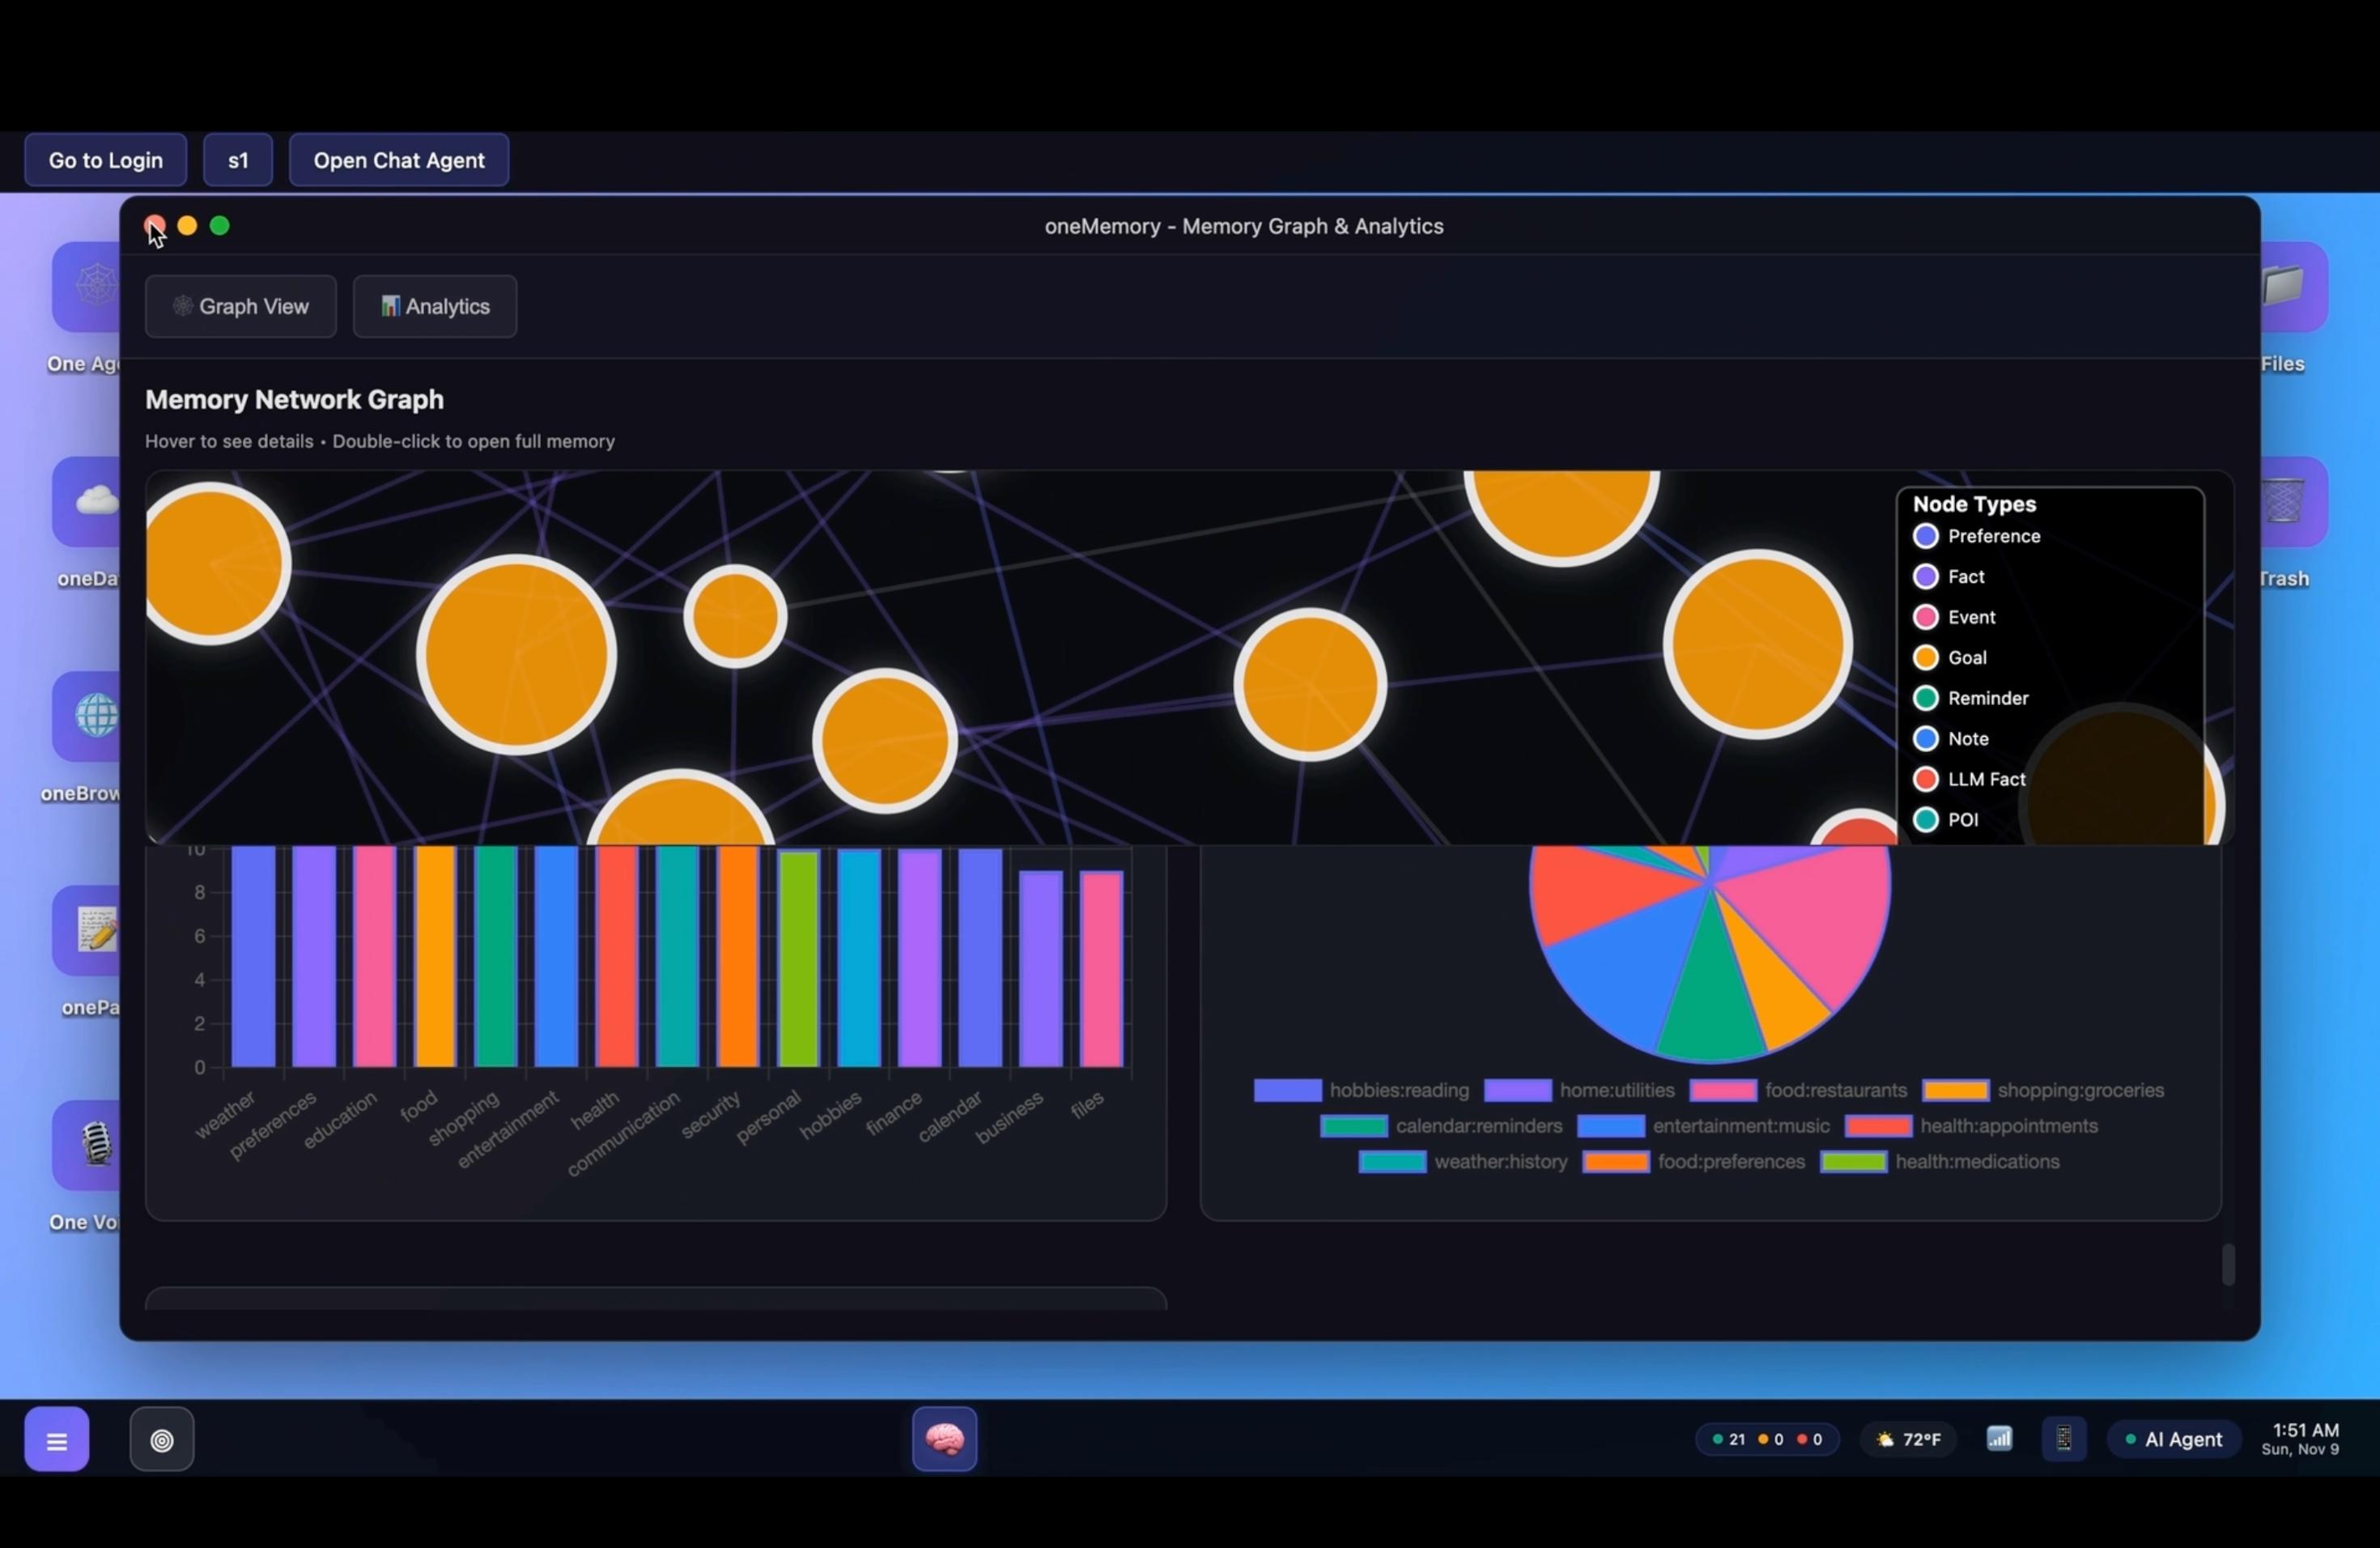Toggle hobbies:reading legend in pie chart
The image size is (2380, 1548).
1360,1090
